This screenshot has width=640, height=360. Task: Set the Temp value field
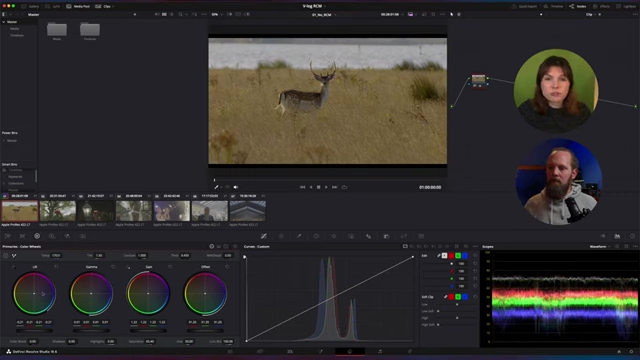(56, 256)
